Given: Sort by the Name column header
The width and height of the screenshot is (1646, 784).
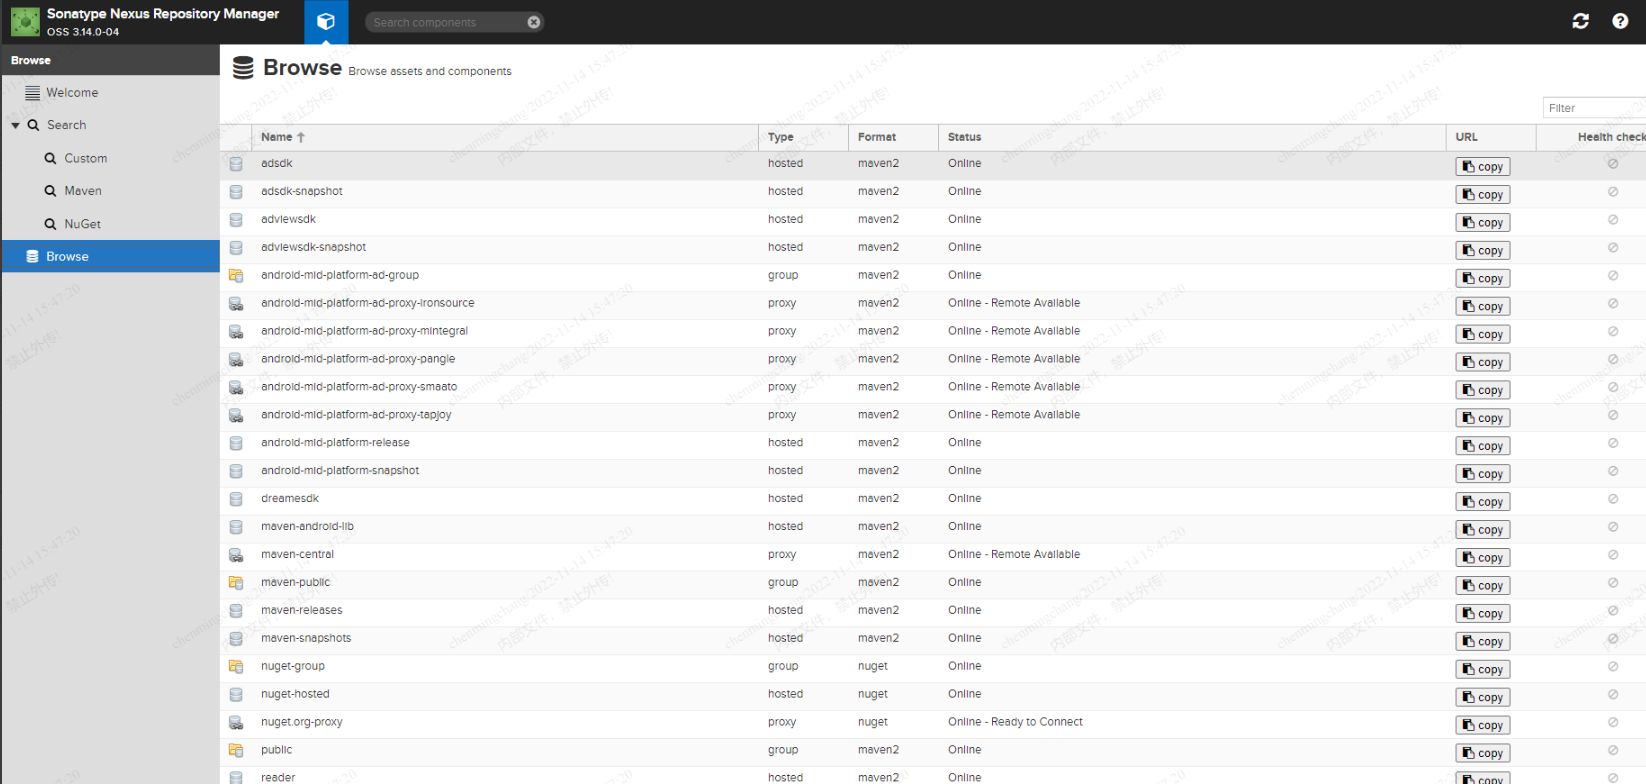Looking at the screenshot, I should point(504,137).
